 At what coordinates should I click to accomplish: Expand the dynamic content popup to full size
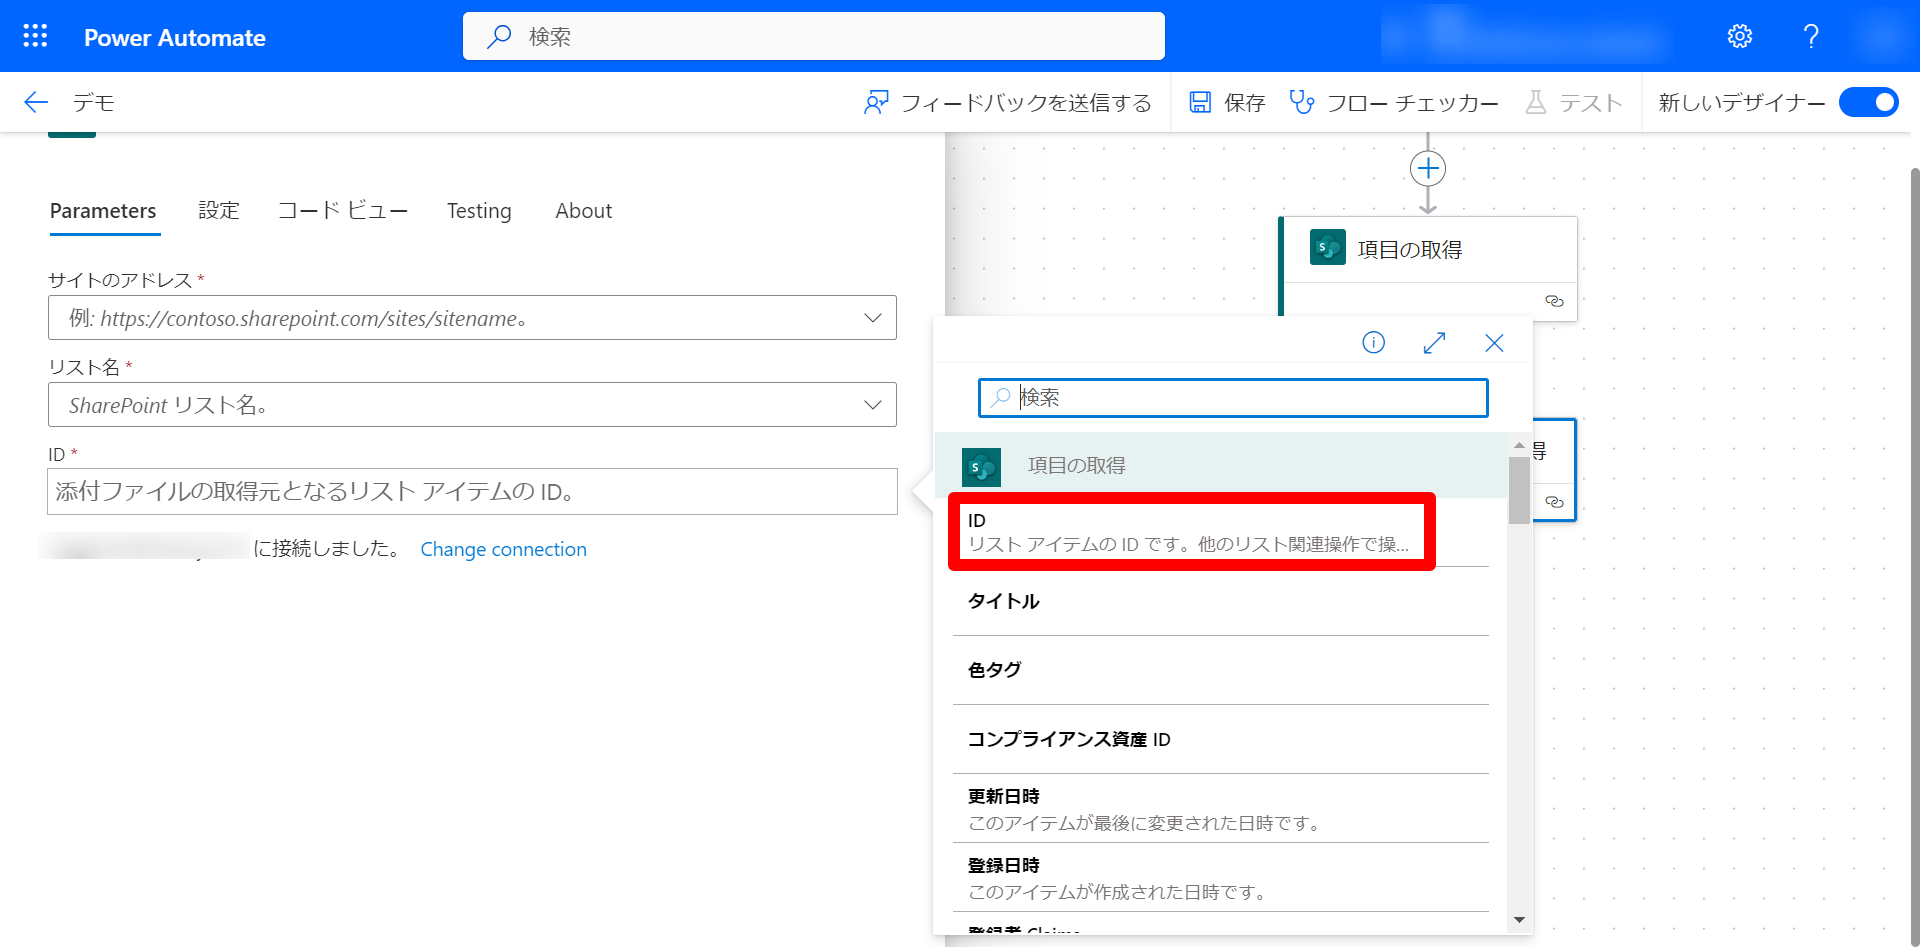[x=1434, y=342]
